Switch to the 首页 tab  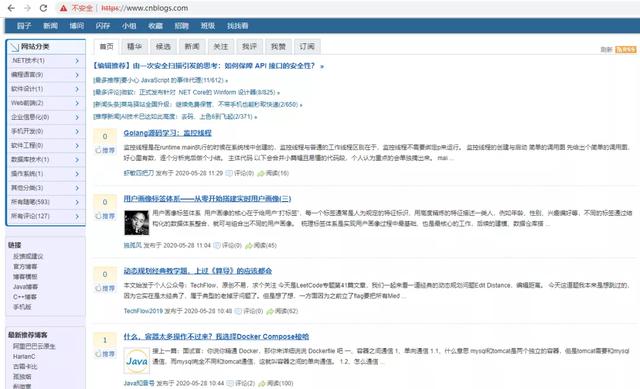107,47
